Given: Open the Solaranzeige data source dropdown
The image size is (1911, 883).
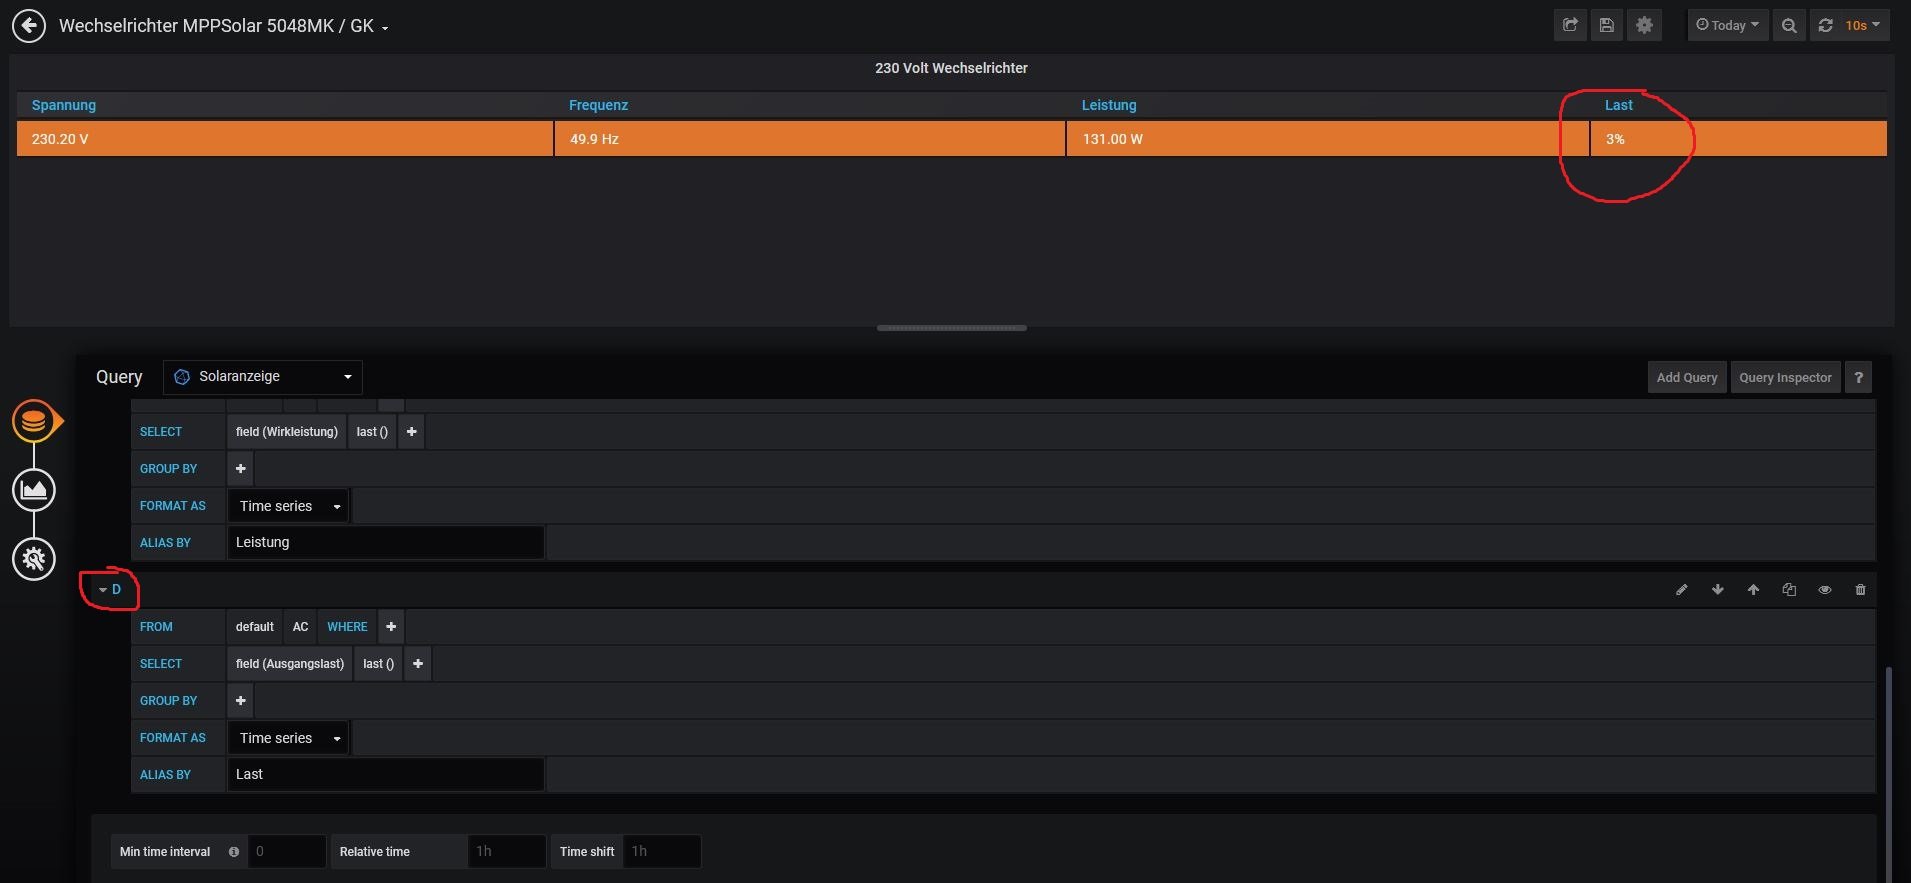Looking at the screenshot, I should [x=263, y=377].
